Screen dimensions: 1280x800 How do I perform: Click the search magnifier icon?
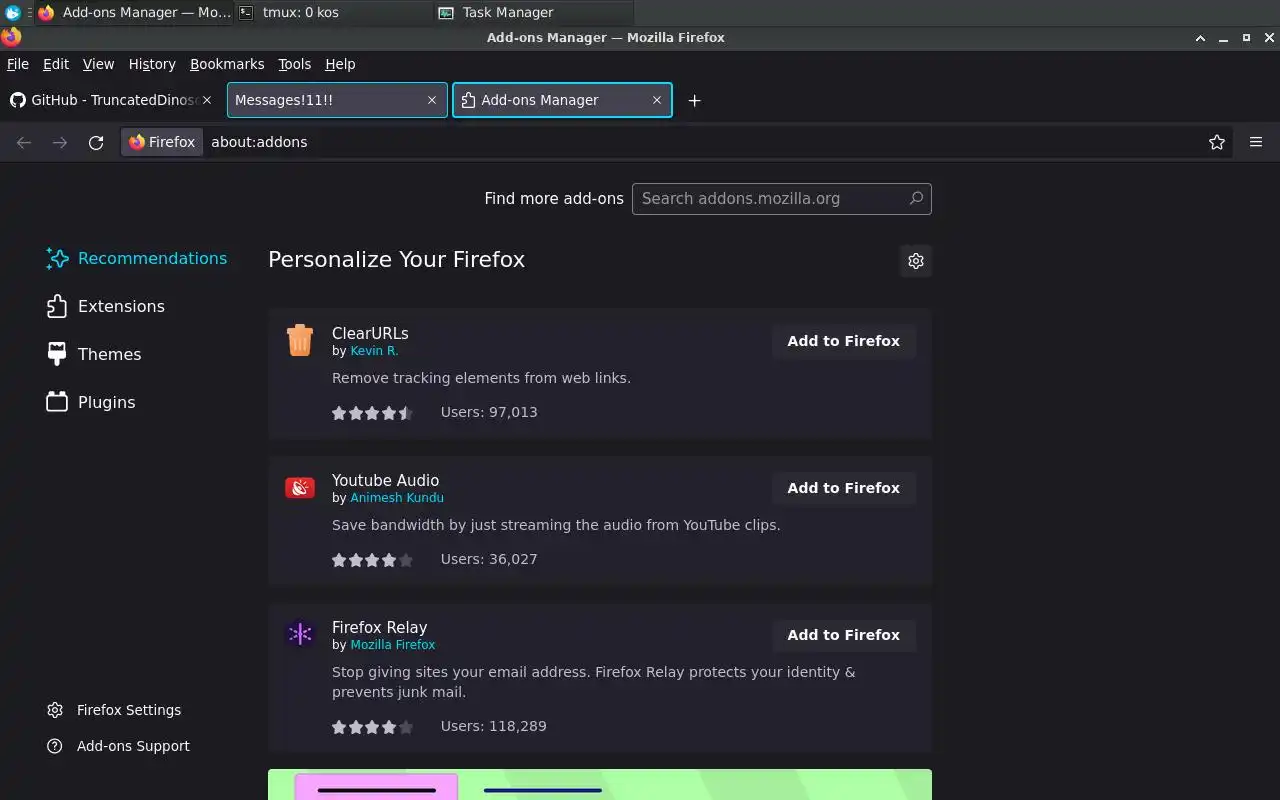[x=916, y=198]
